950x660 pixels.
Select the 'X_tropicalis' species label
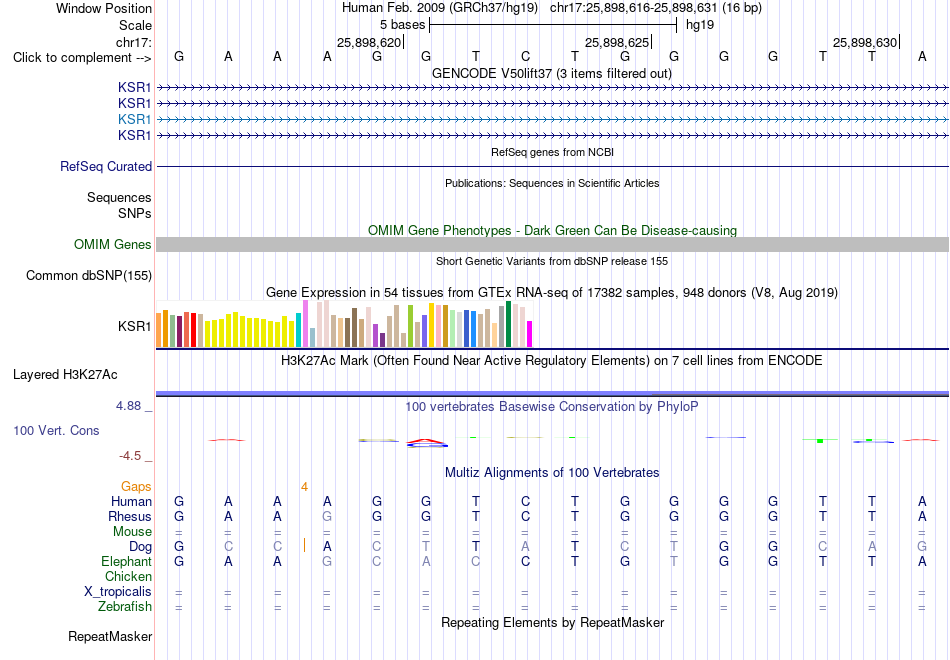pos(118,592)
